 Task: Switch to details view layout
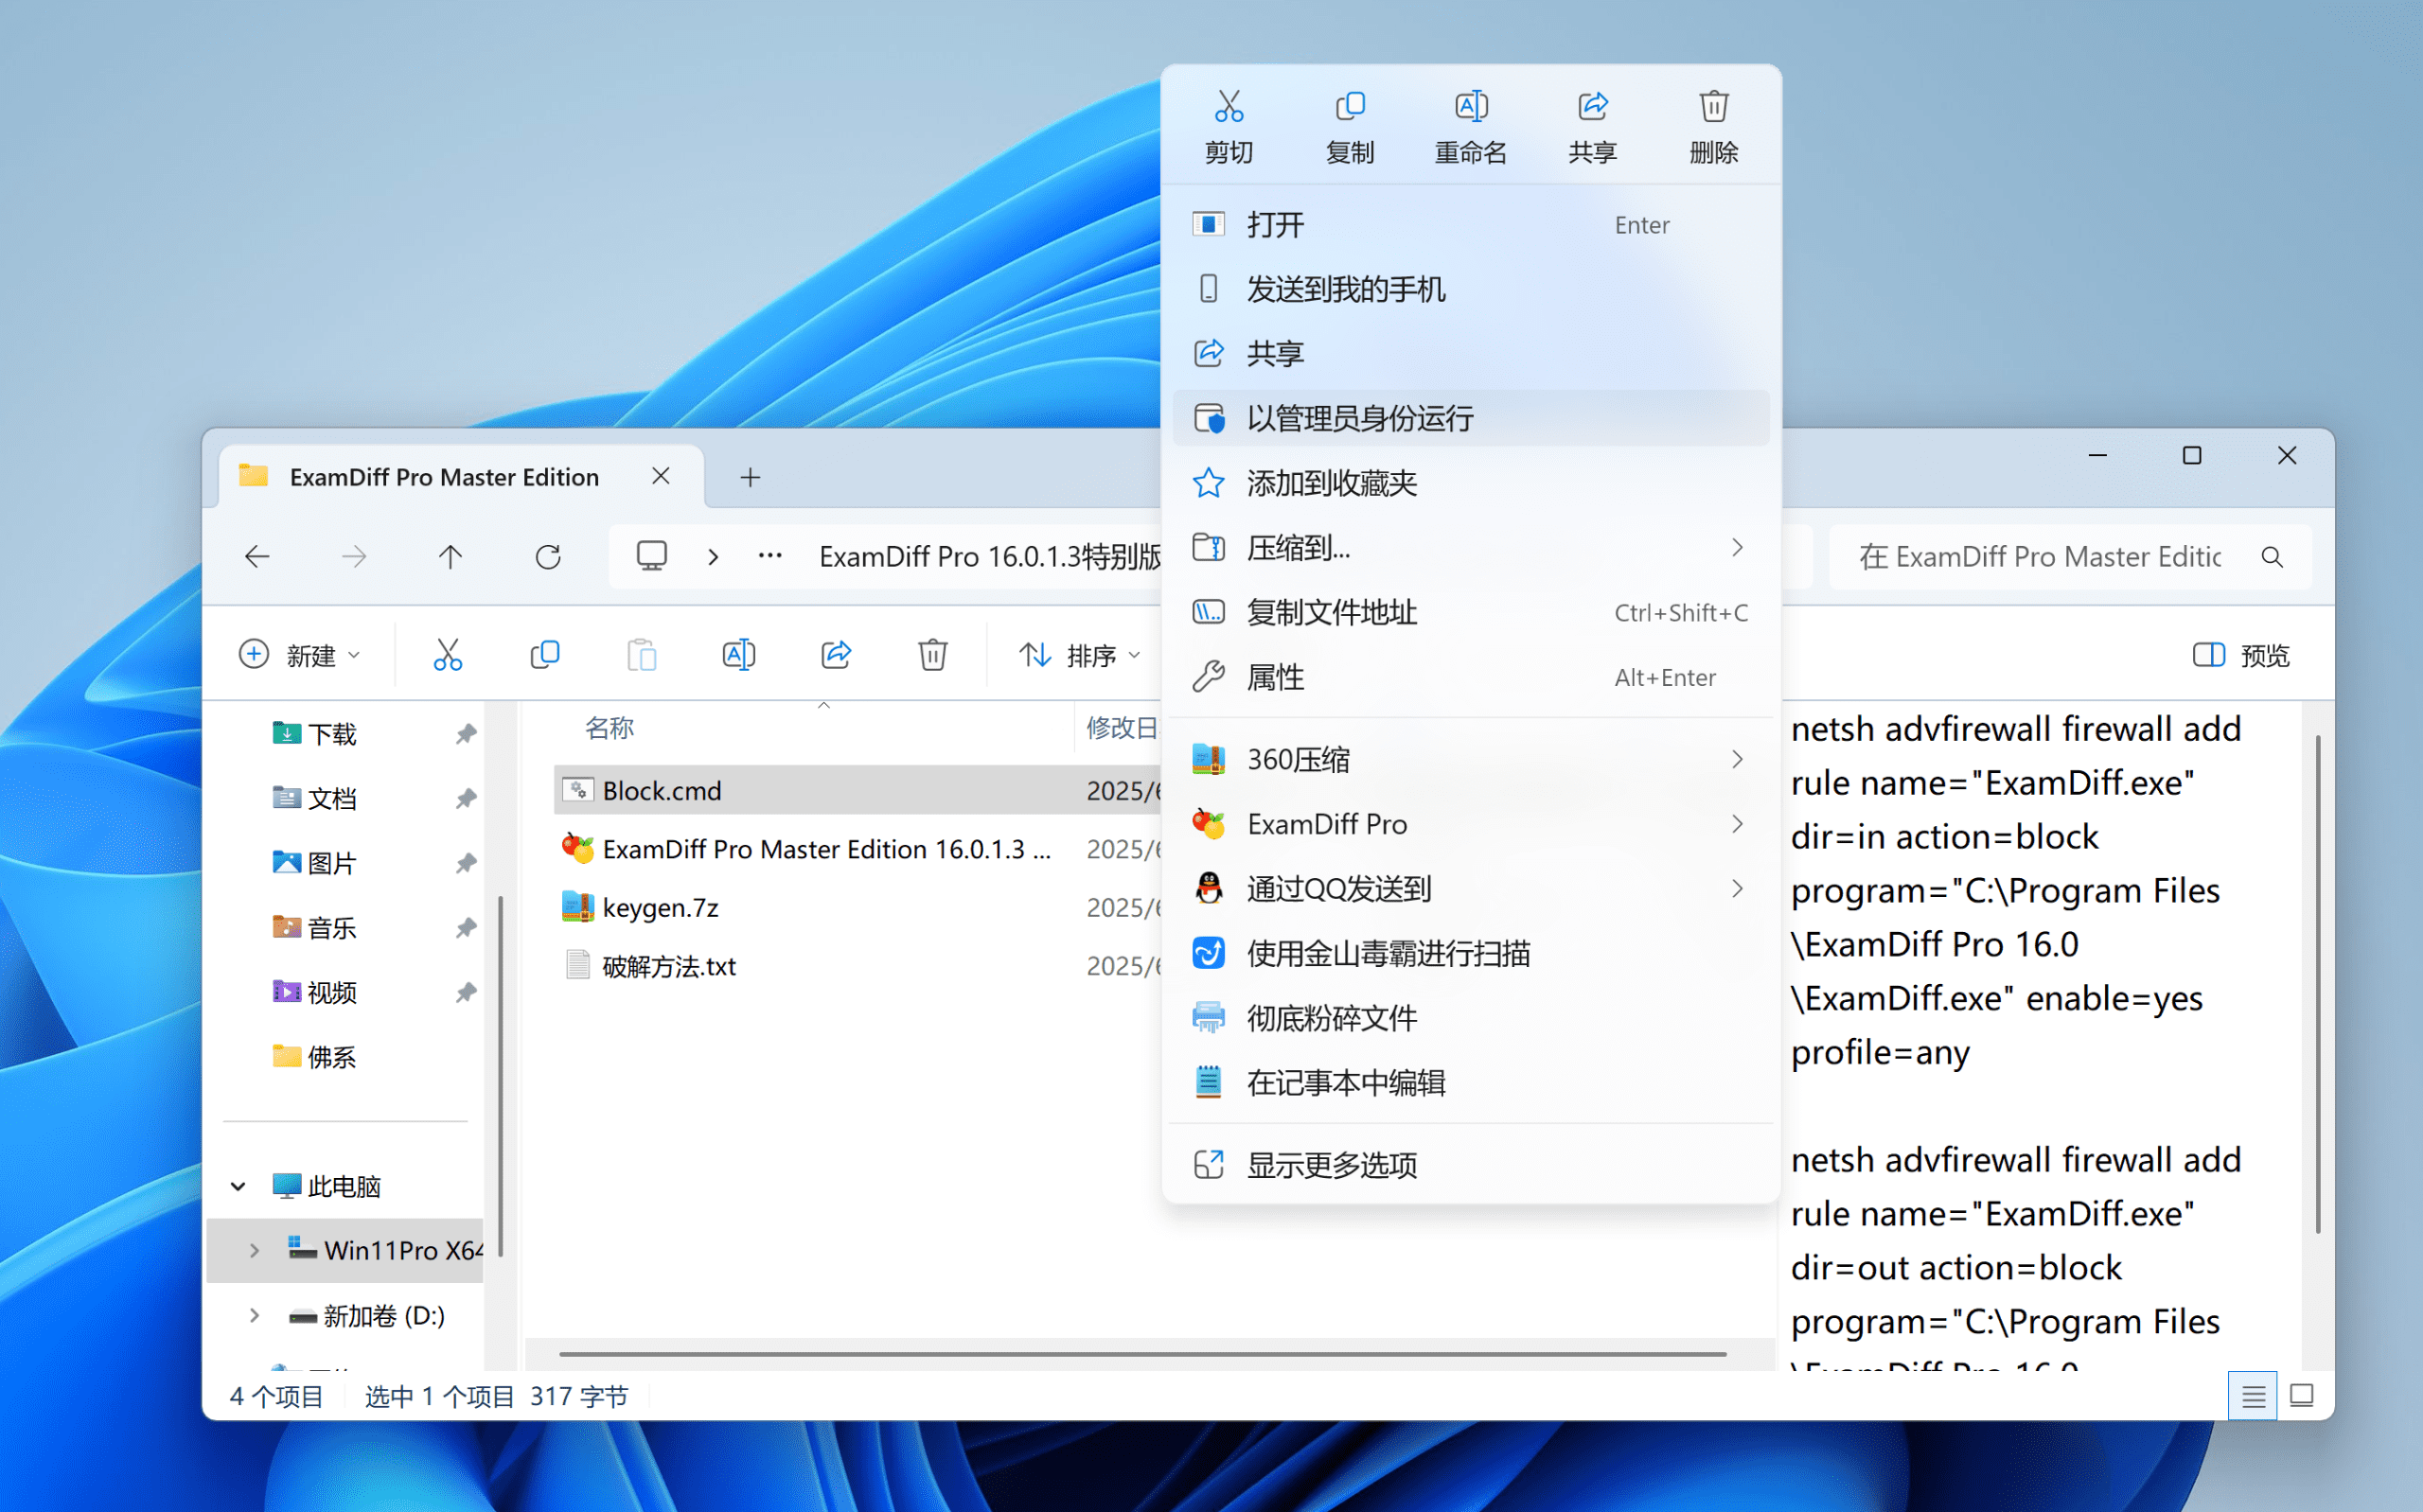coord(2252,1396)
